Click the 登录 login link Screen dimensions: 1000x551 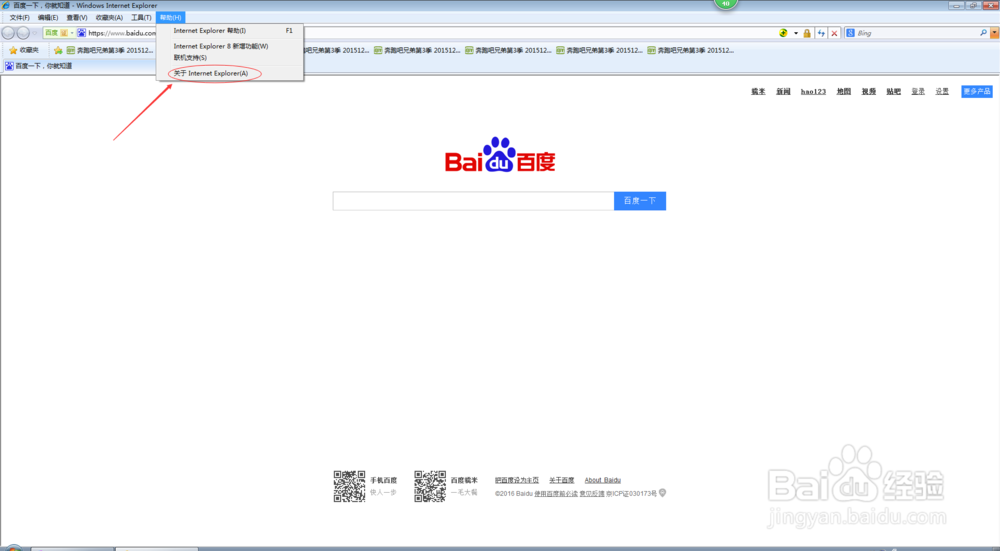pos(918,92)
